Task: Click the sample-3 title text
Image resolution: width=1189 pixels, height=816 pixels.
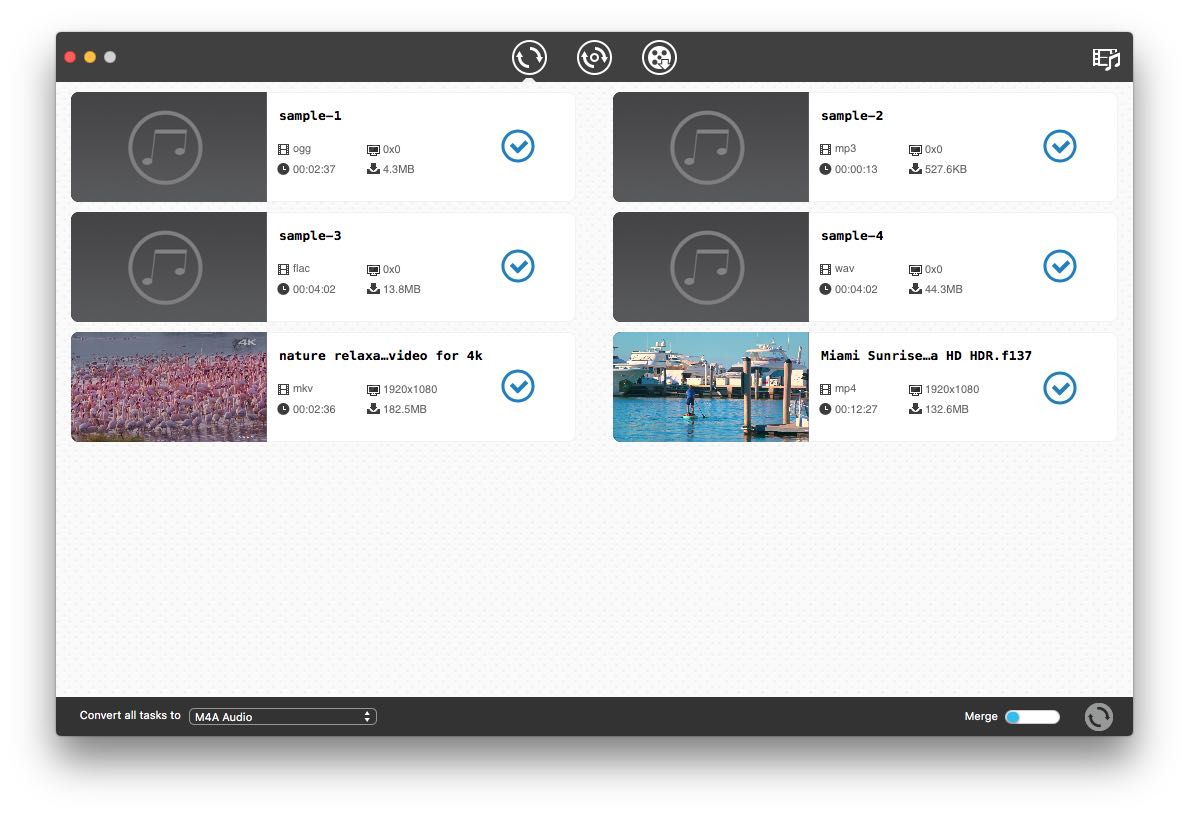Action: [x=310, y=235]
